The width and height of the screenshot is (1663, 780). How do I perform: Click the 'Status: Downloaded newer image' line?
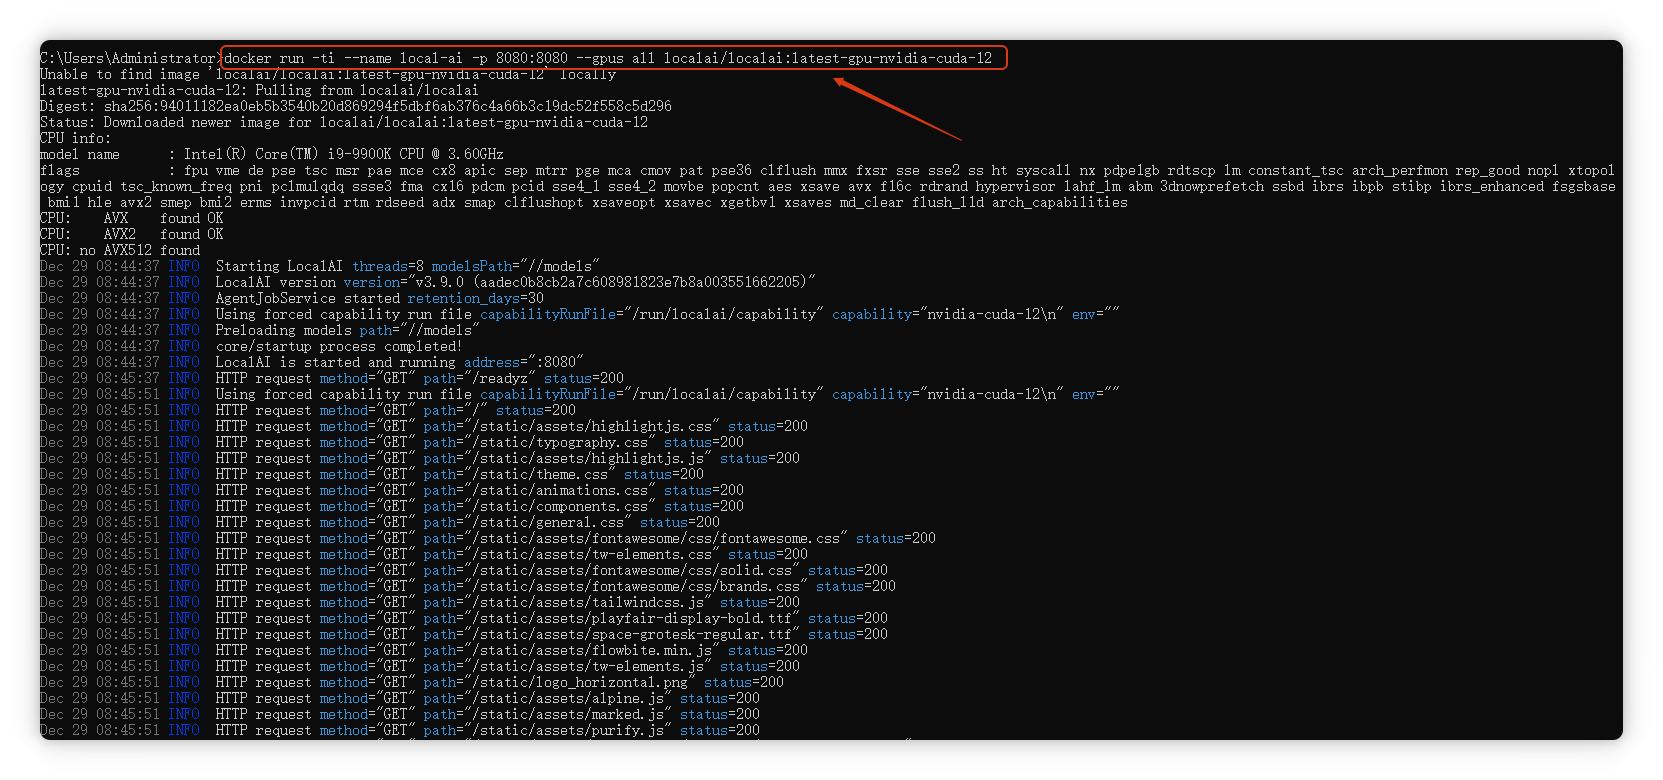click(x=344, y=122)
